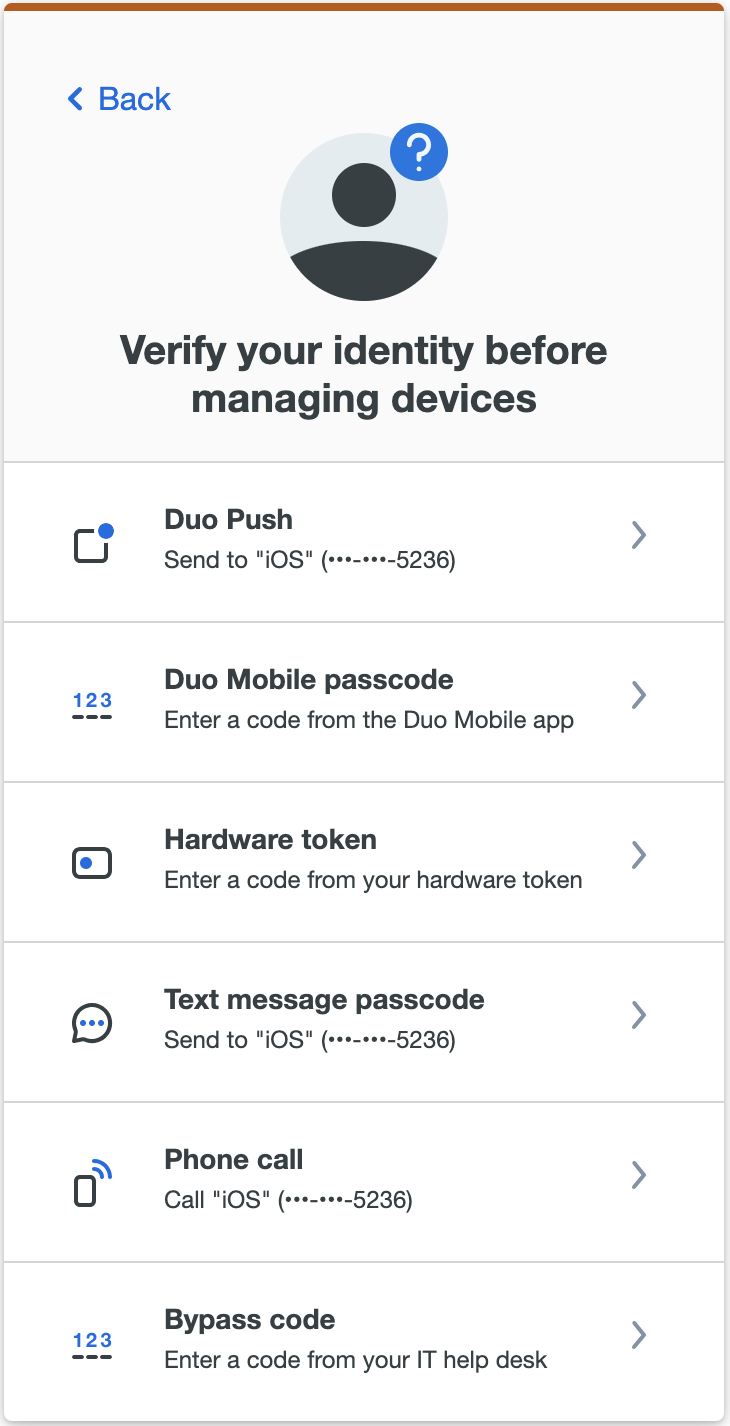Open the Hardware token chevron arrow

[639, 855]
